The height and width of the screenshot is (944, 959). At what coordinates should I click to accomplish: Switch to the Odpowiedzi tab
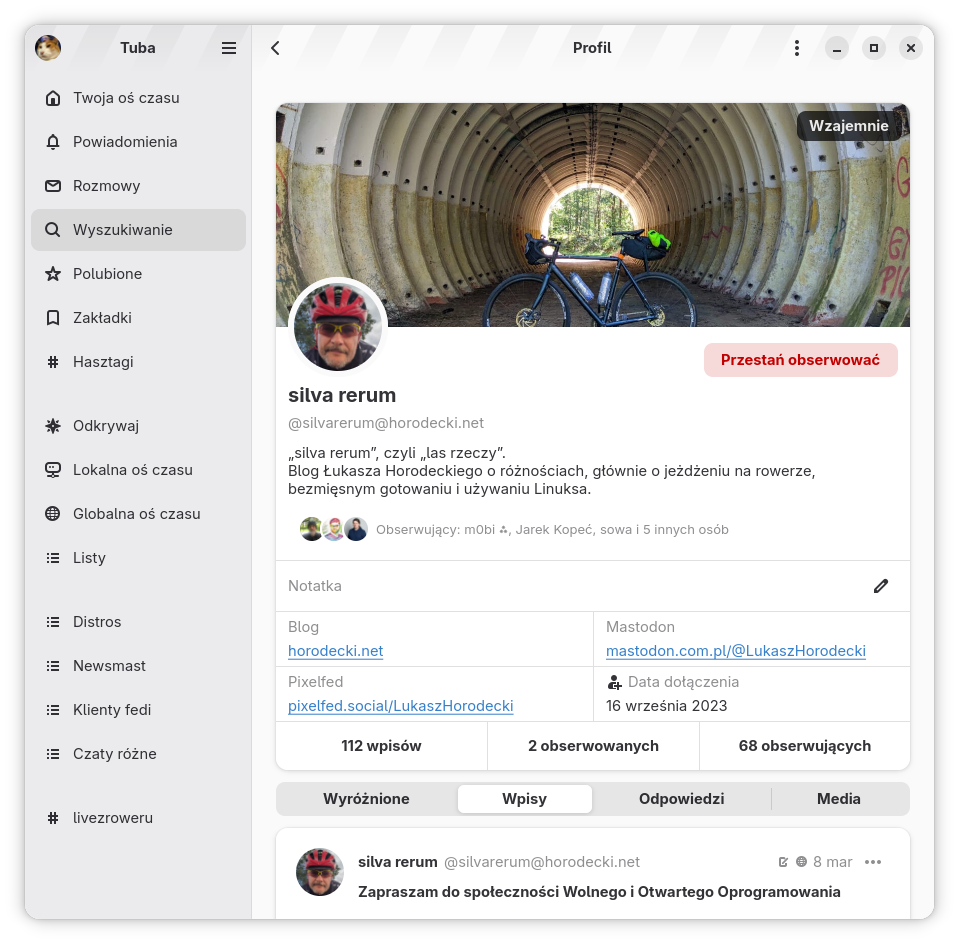[x=681, y=799]
